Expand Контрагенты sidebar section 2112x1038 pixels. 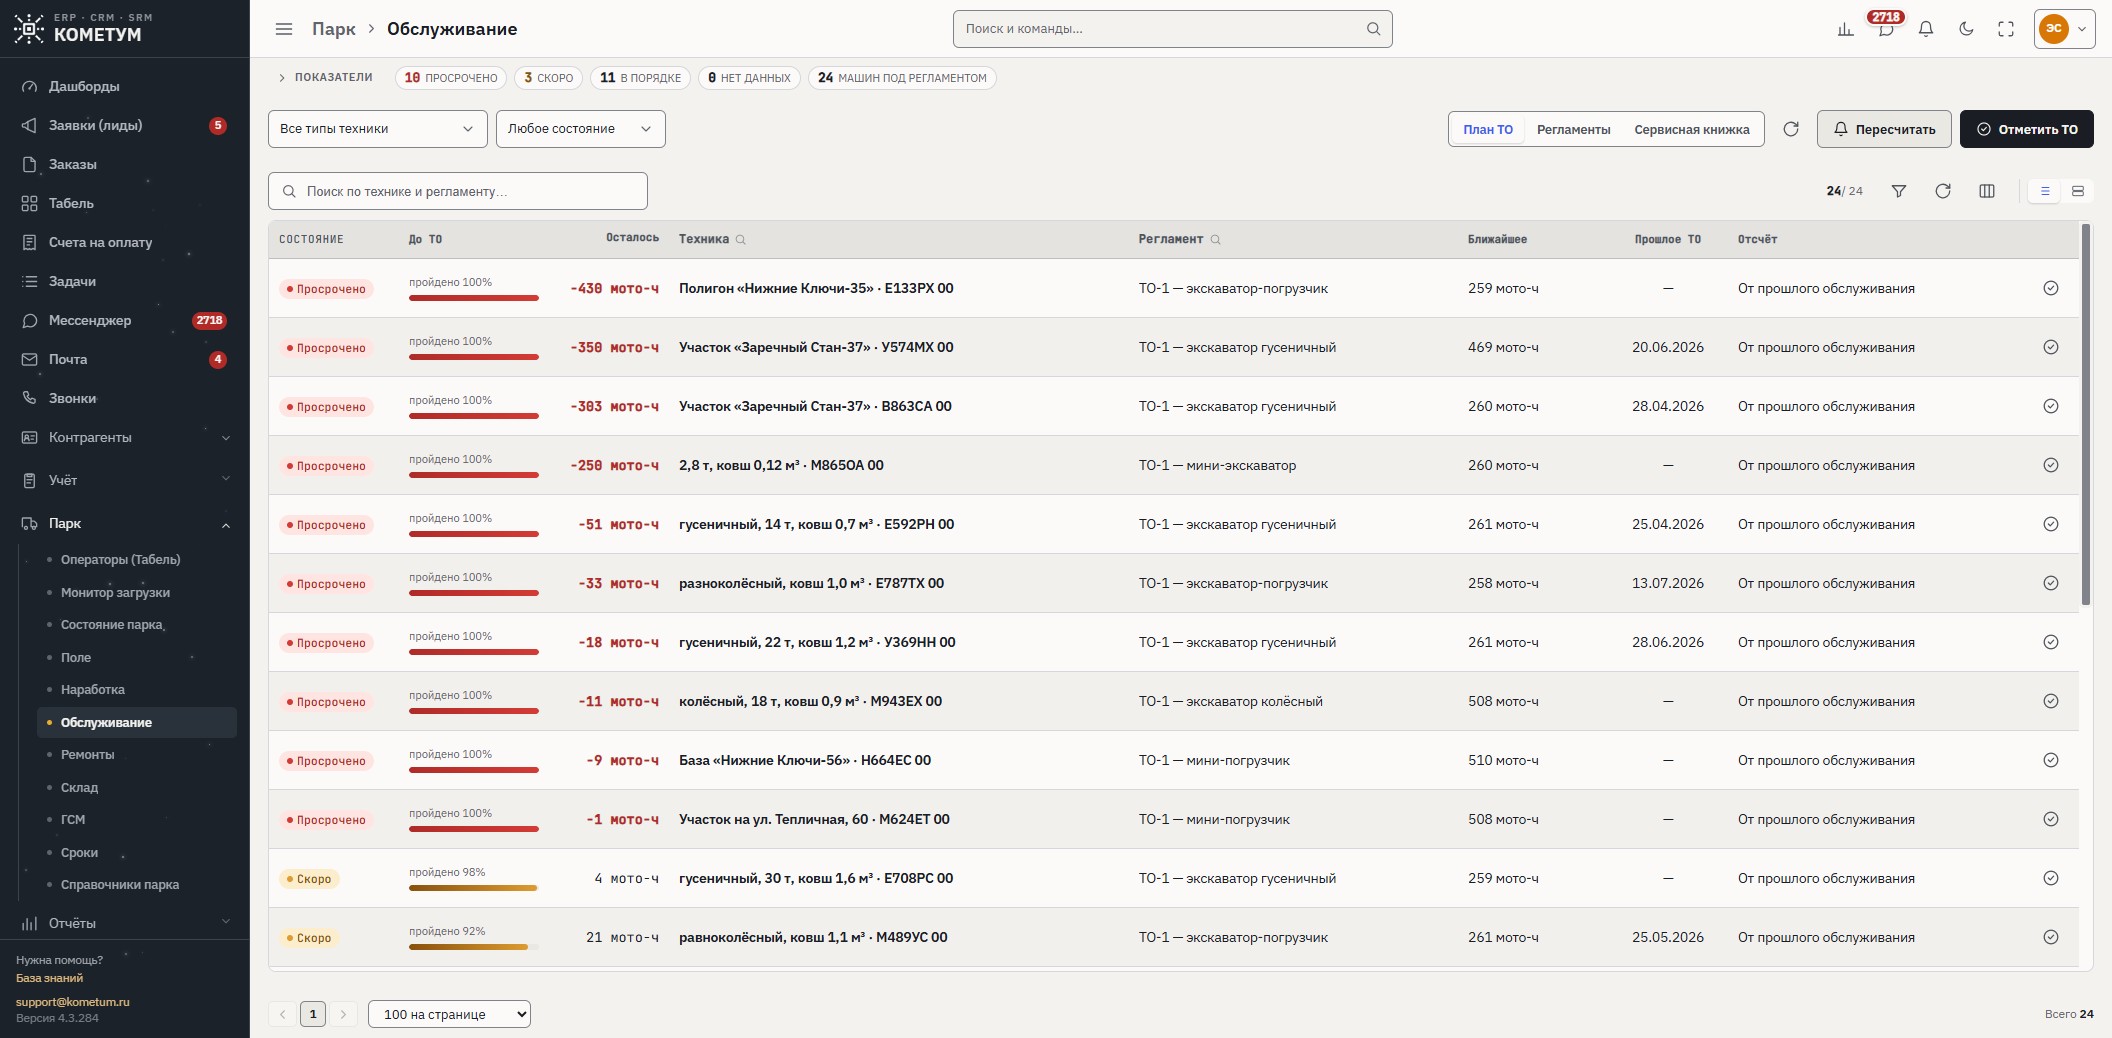click(x=125, y=437)
